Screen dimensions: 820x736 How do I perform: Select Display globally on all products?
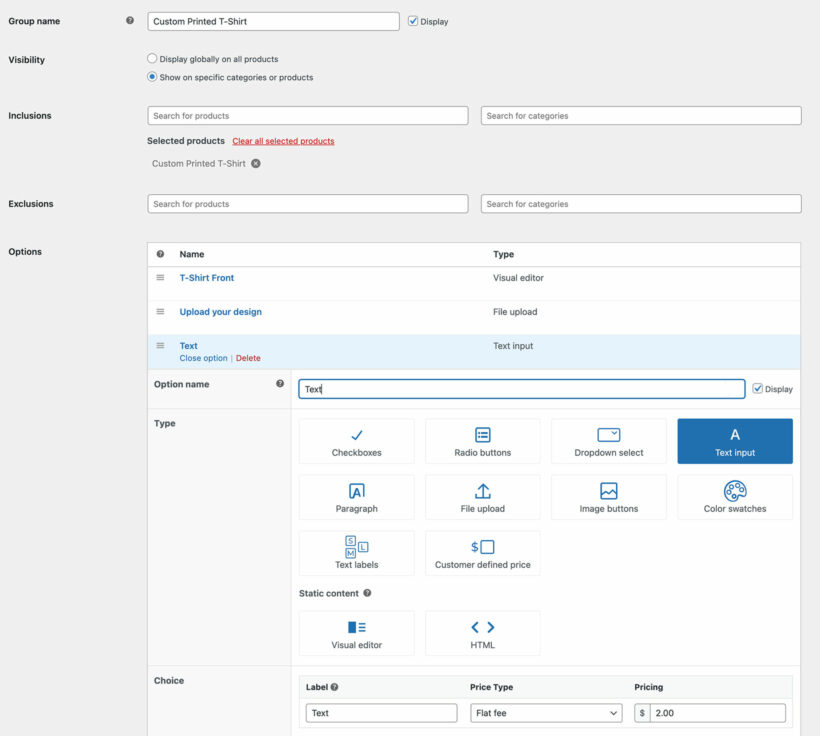coord(152,58)
